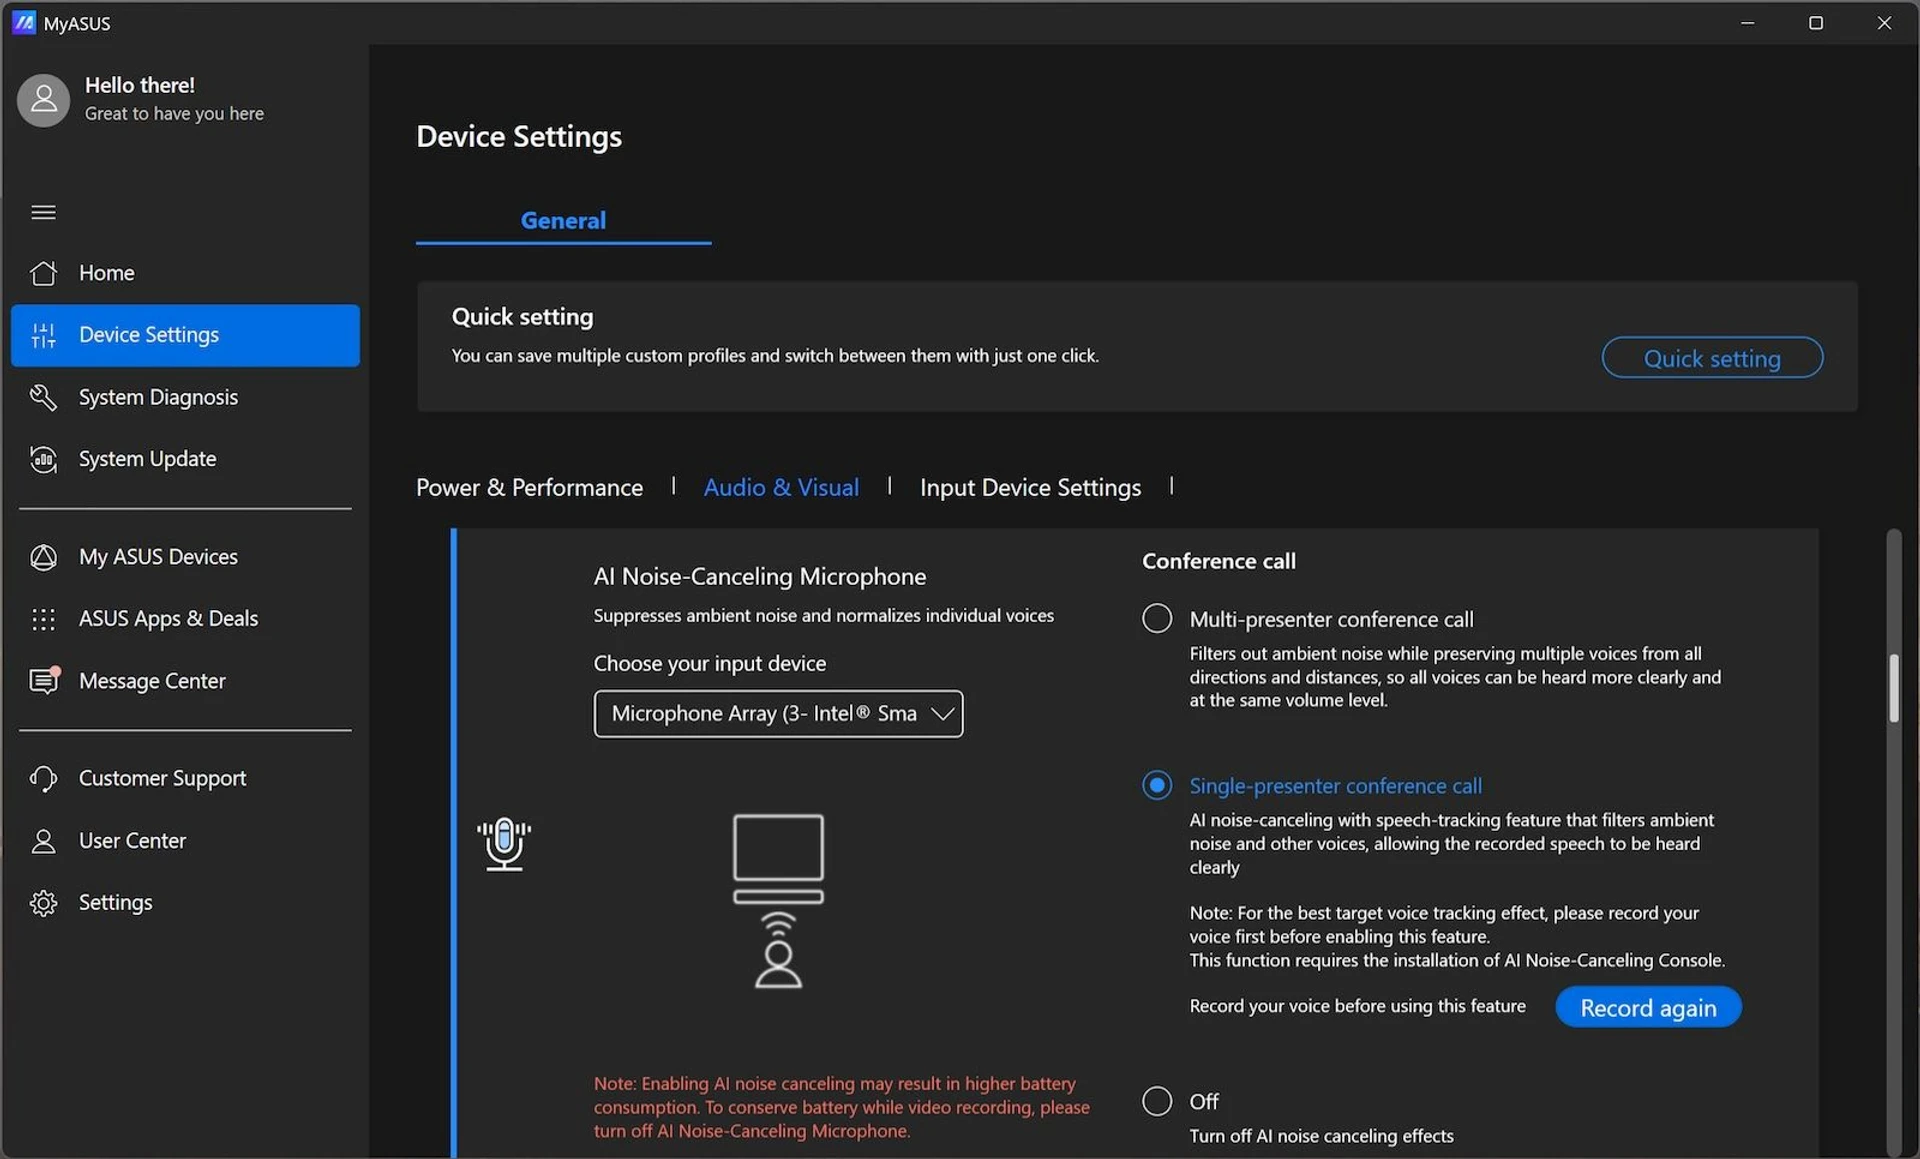
Task: Open System Diagnosis section
Action: (x=185, y=397)
